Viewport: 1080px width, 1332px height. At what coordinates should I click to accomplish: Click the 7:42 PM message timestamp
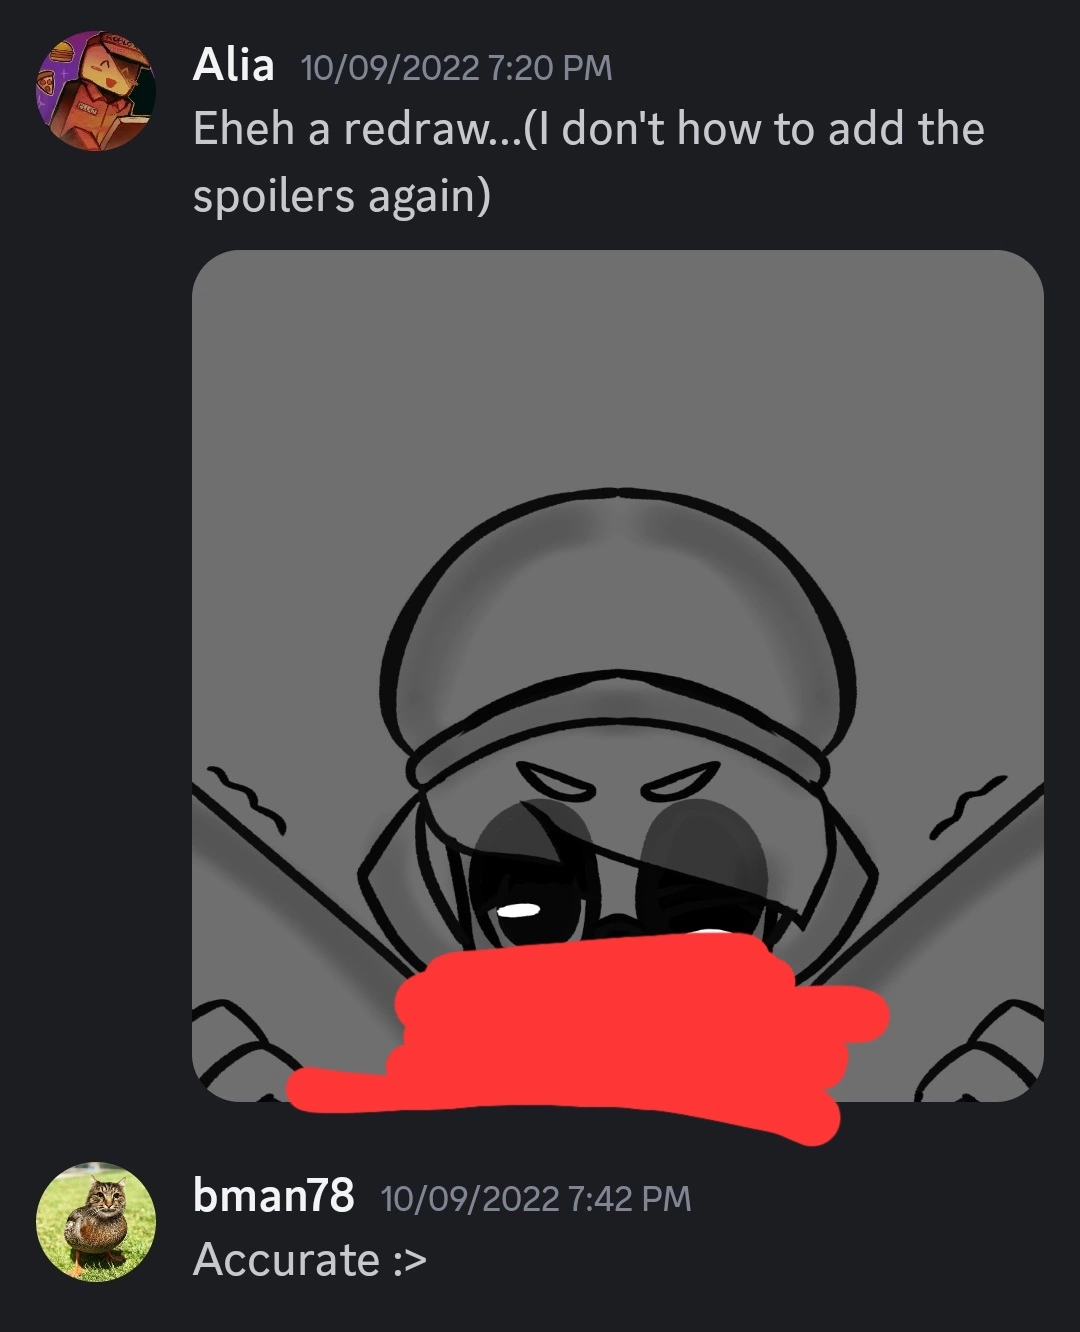click(x=536, y=1198)
